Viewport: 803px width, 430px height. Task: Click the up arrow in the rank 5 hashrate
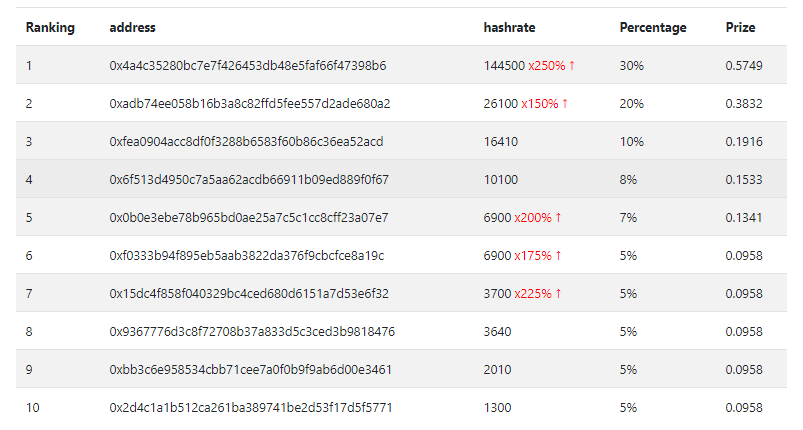(558, 218)
